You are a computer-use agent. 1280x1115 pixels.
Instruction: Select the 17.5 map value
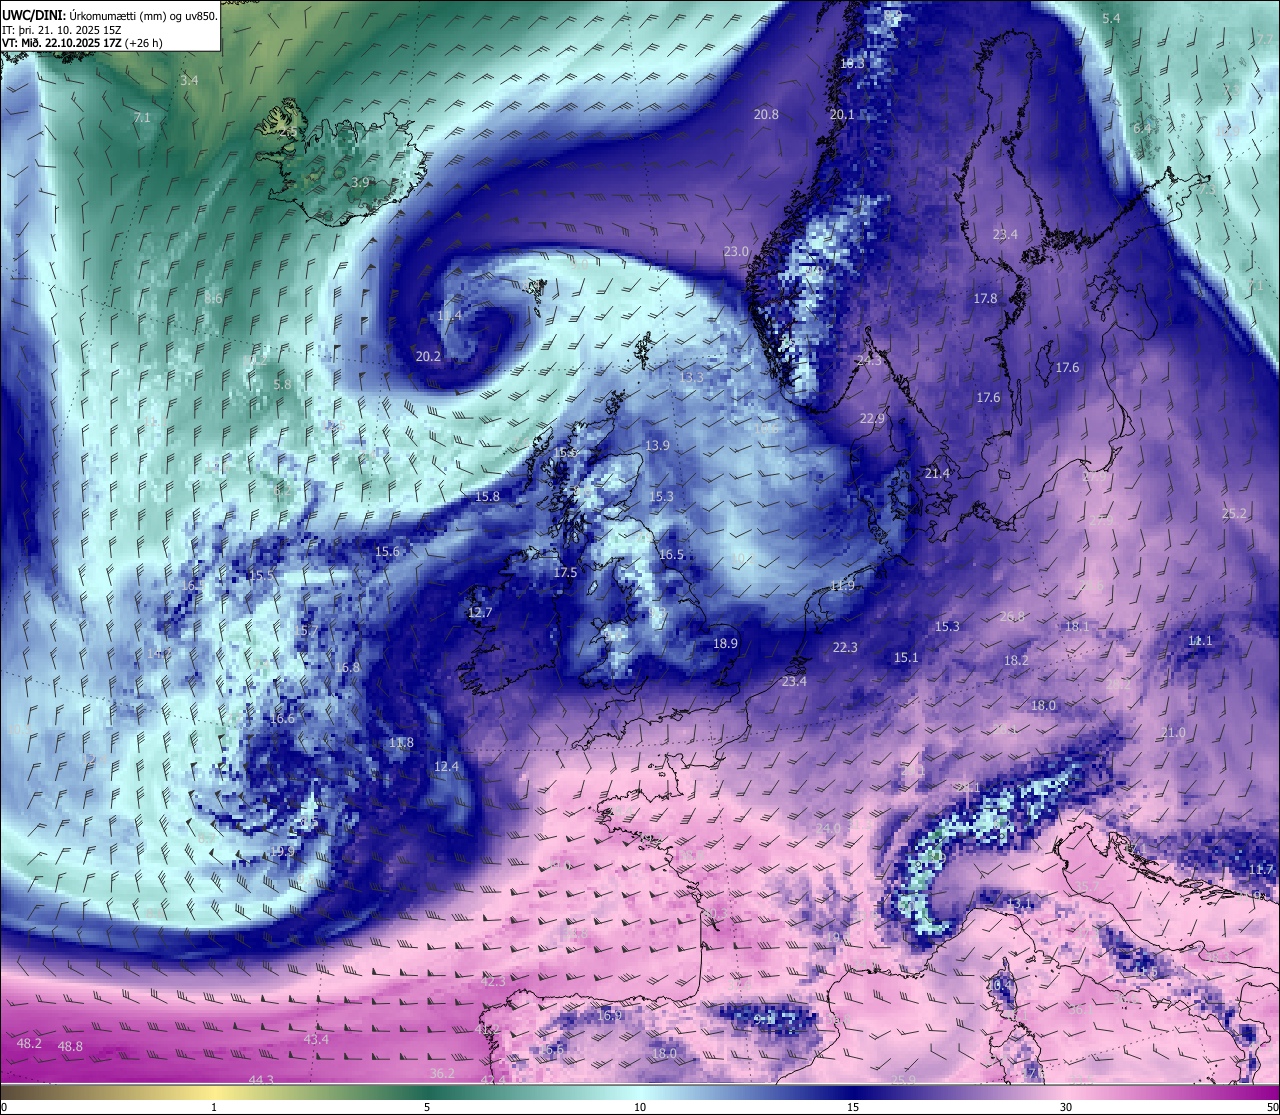(565, 572)
